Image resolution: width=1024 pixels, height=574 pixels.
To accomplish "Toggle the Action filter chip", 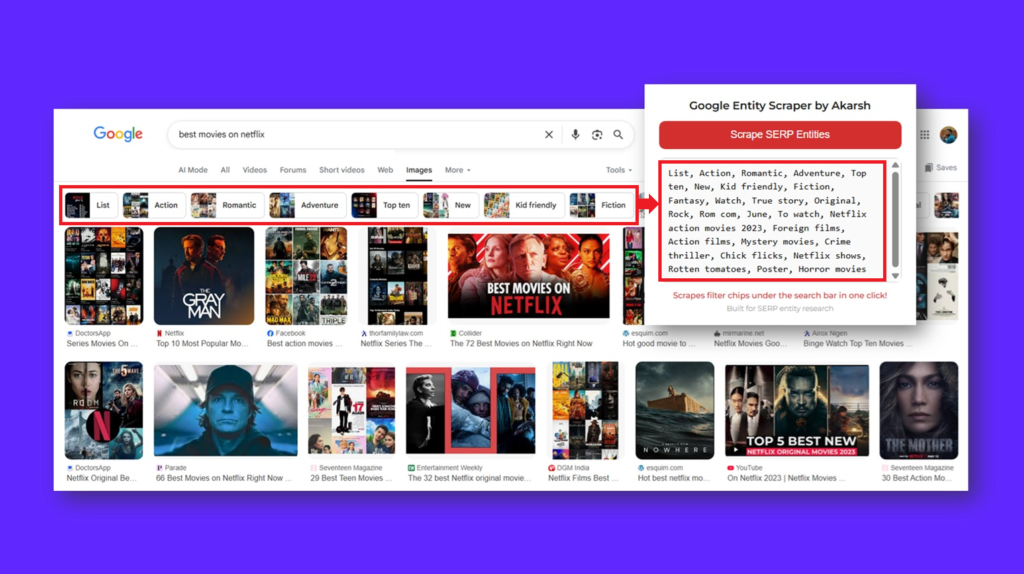I will [151, 205].
